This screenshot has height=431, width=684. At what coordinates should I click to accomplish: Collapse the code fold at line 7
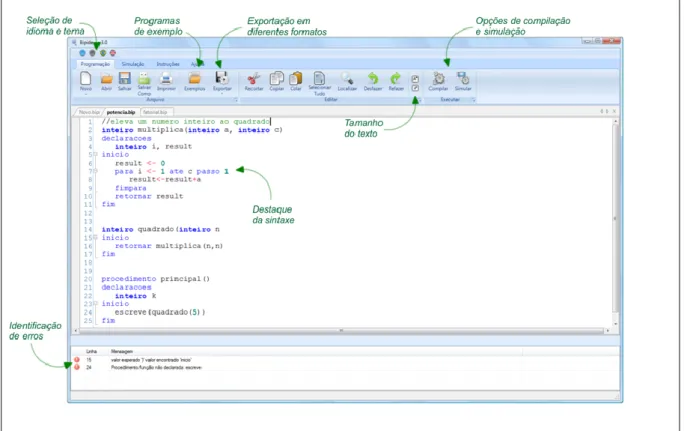click(96, 171)
